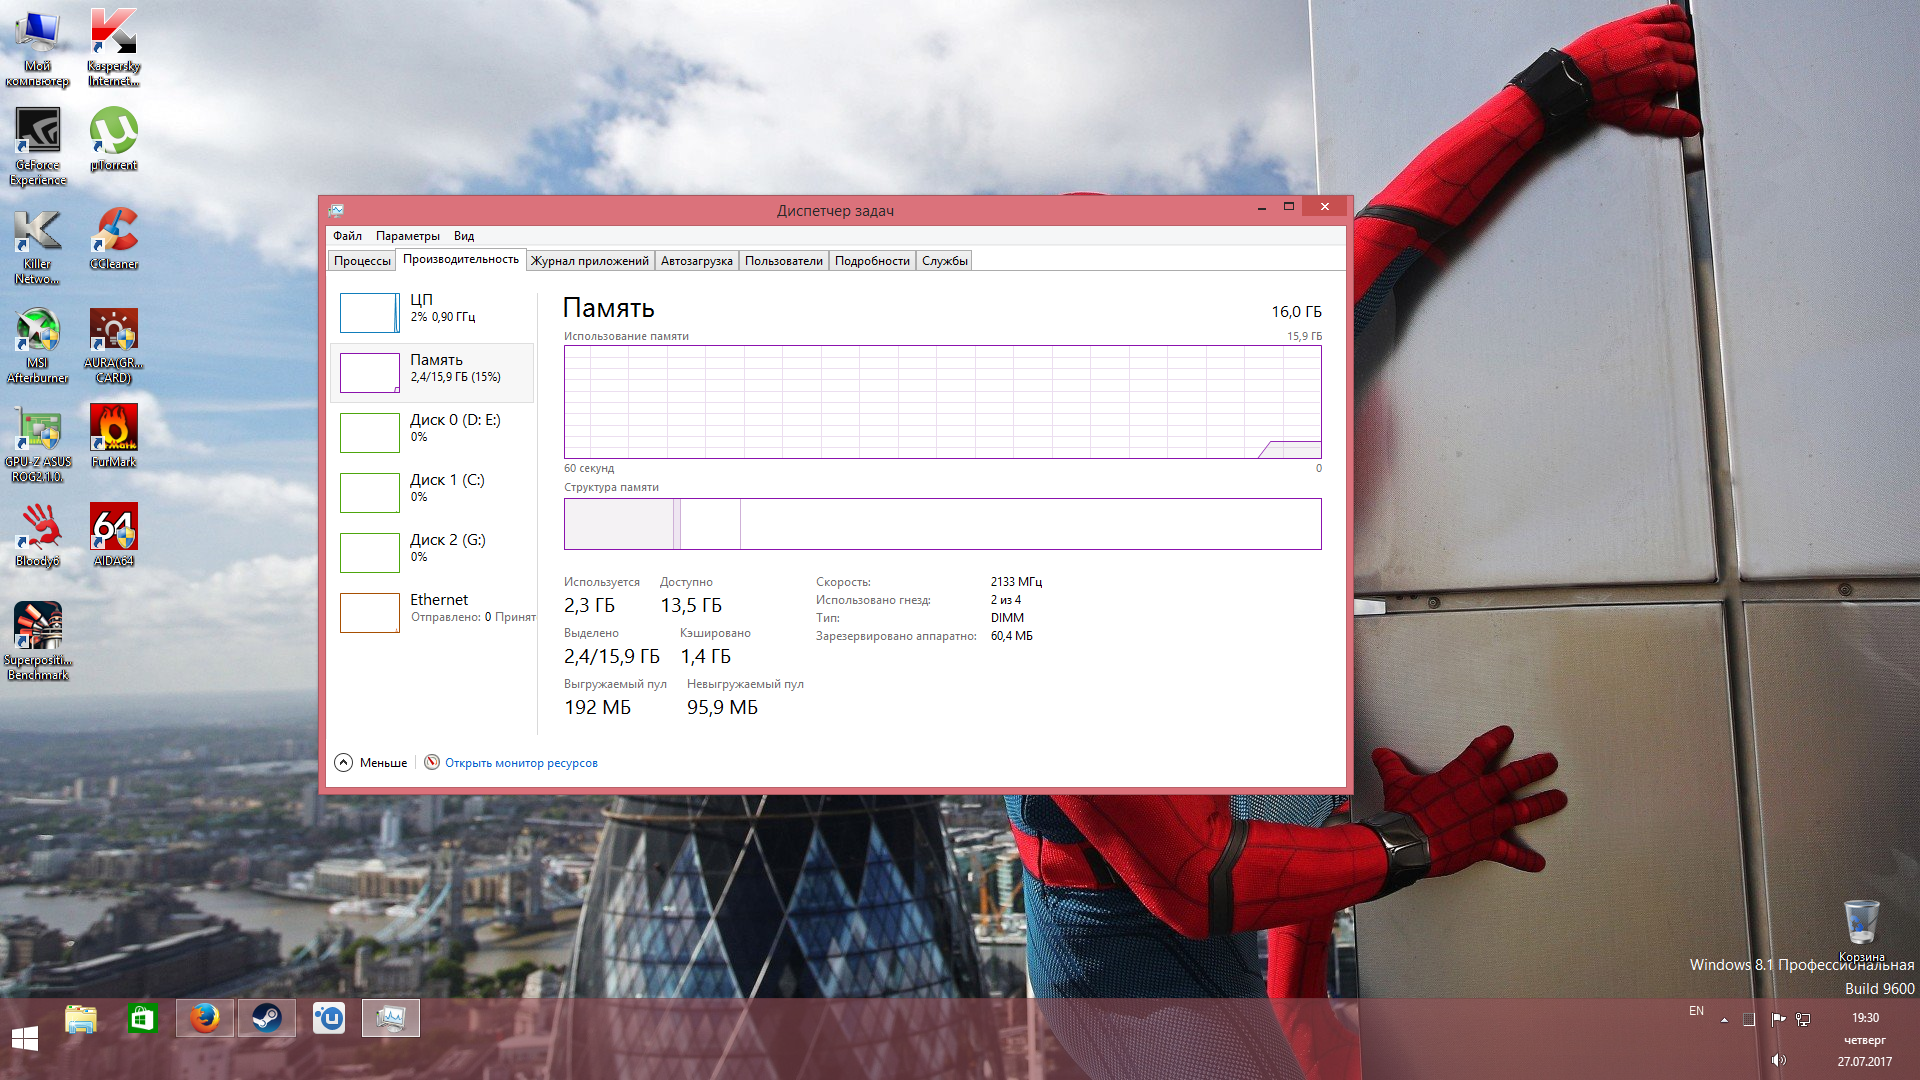The image size is (1920, 1080).
Task: Switch to the Службы tab
Action: tap(945, 261)
